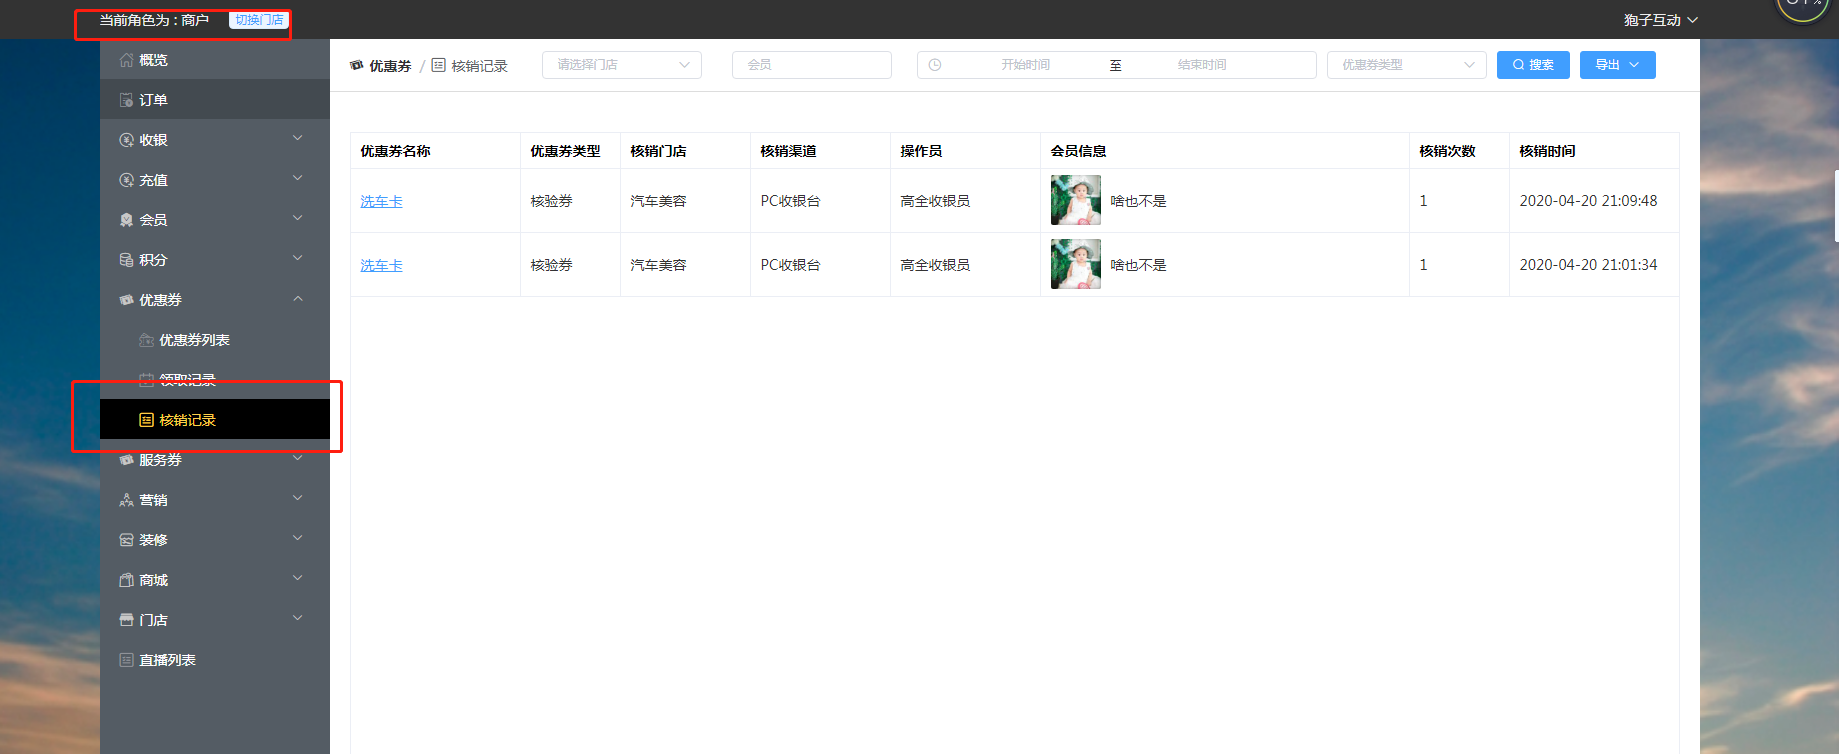
Task: Open the 服务券 menu item
Action: (x=215, y=460)
